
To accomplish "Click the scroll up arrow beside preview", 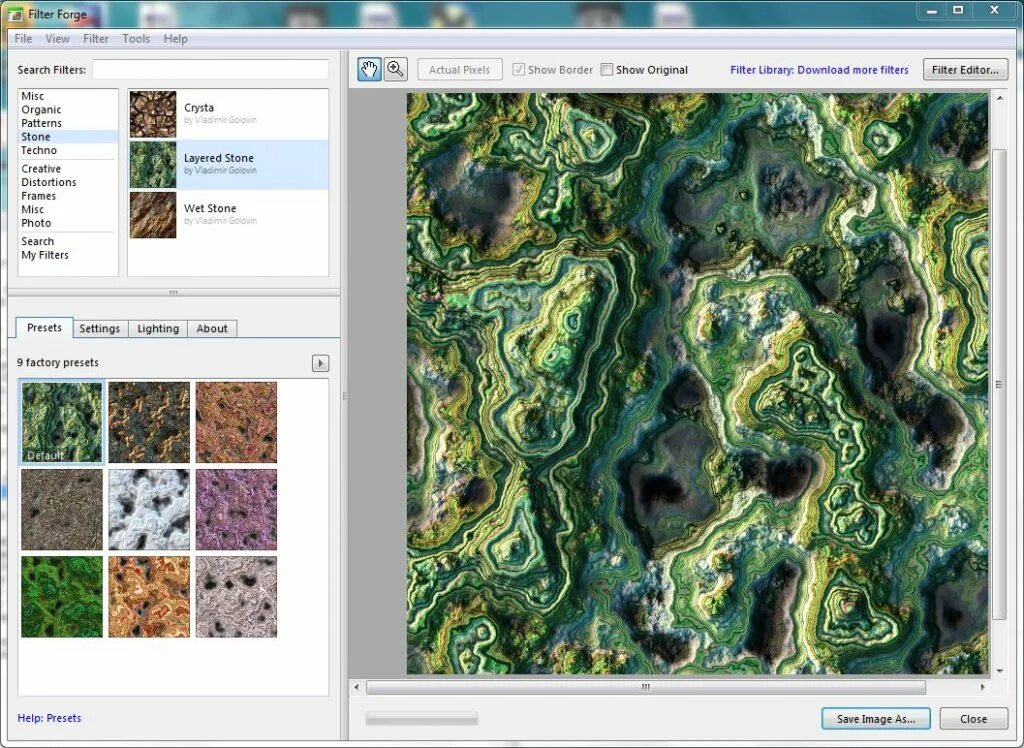I will [x=999, y=98].
